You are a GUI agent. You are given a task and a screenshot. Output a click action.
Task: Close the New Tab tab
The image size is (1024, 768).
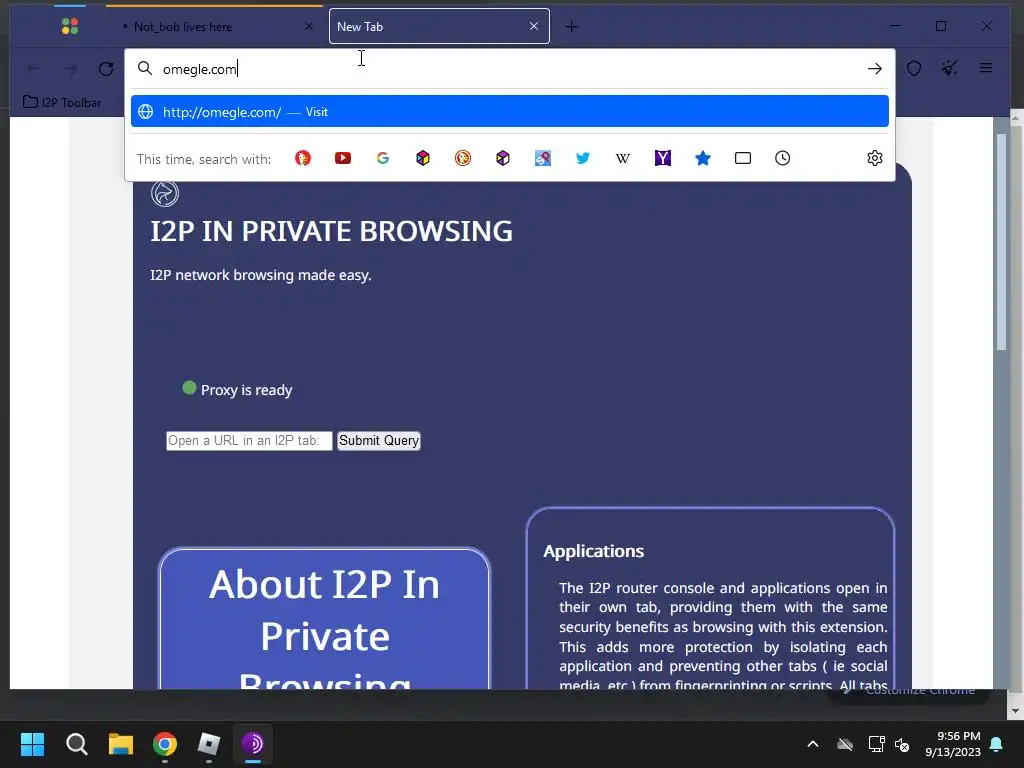(534, 26)
